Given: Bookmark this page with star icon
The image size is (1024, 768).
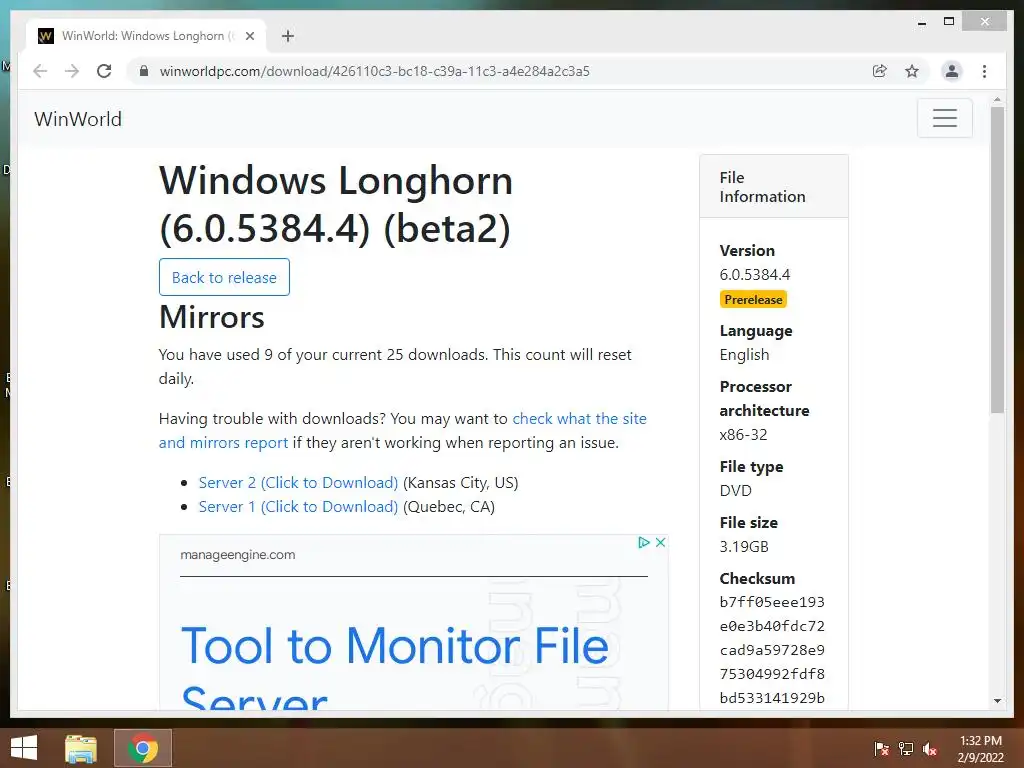Looking at the screenshot, I should coord(912,71).
